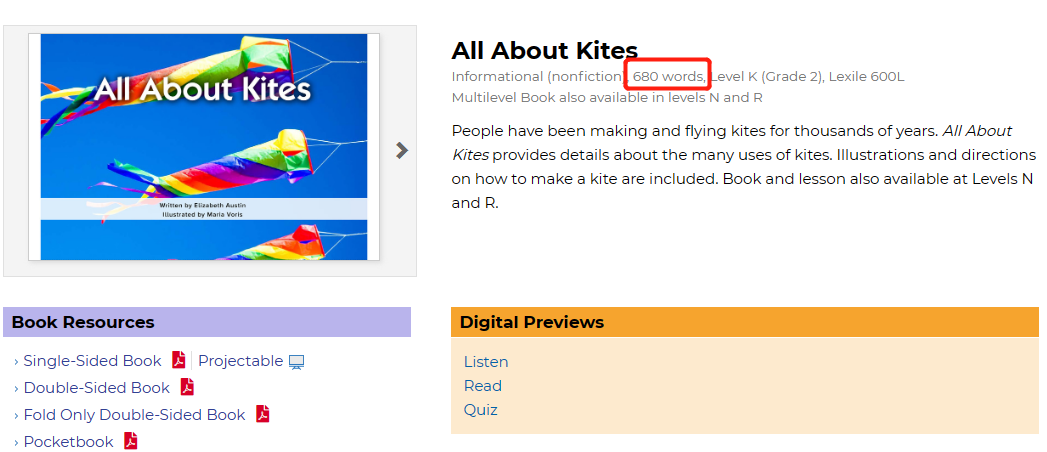Viewport: 1047px width, 452px height.
Task: Click the Book Resources section header
Action: [x=83, y=322]
